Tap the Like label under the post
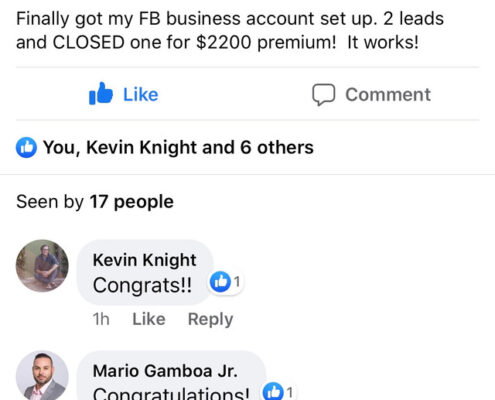The height and width of the screenshot is (400, 495). pos(141,95)
